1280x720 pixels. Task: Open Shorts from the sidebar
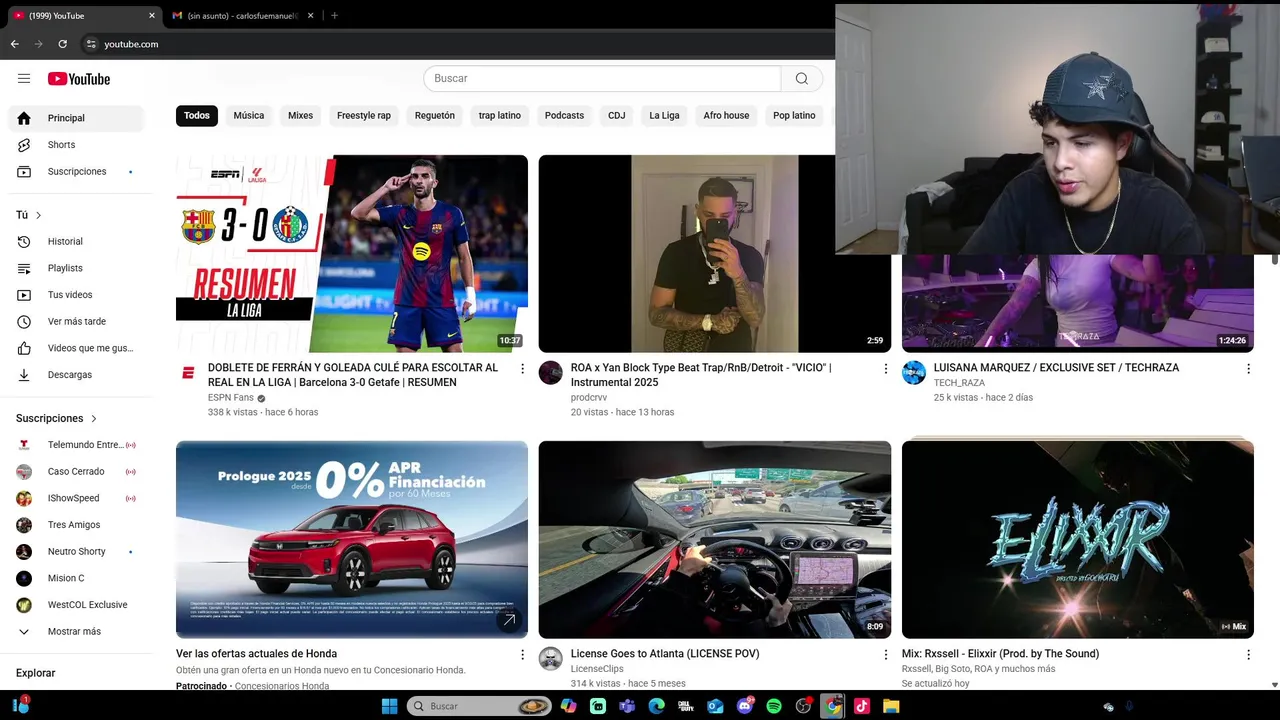click(x=76, y=145)
